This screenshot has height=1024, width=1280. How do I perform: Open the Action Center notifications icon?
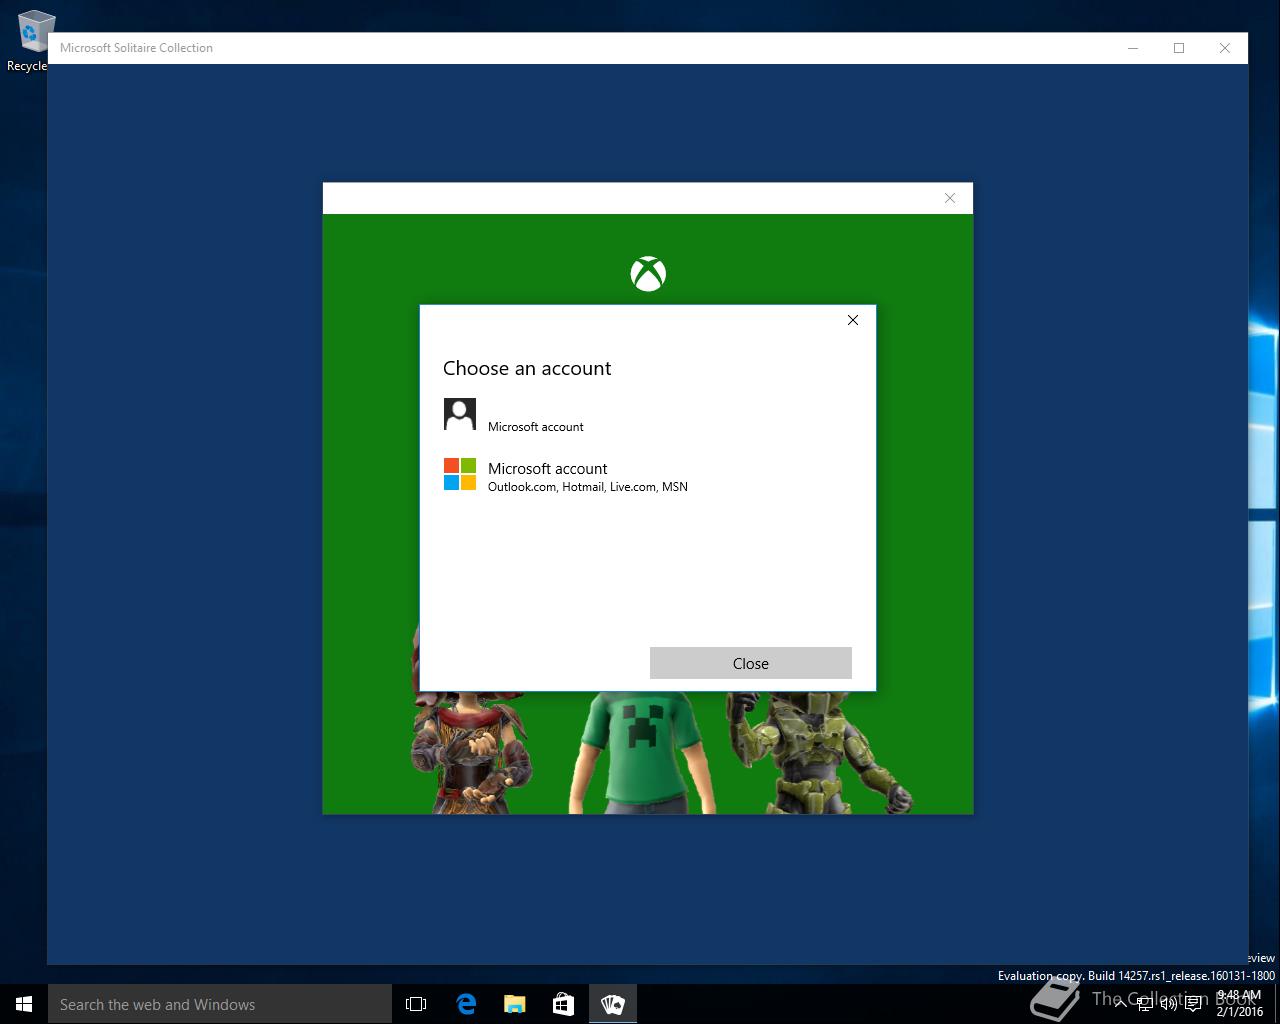tap(1193, 1004)
